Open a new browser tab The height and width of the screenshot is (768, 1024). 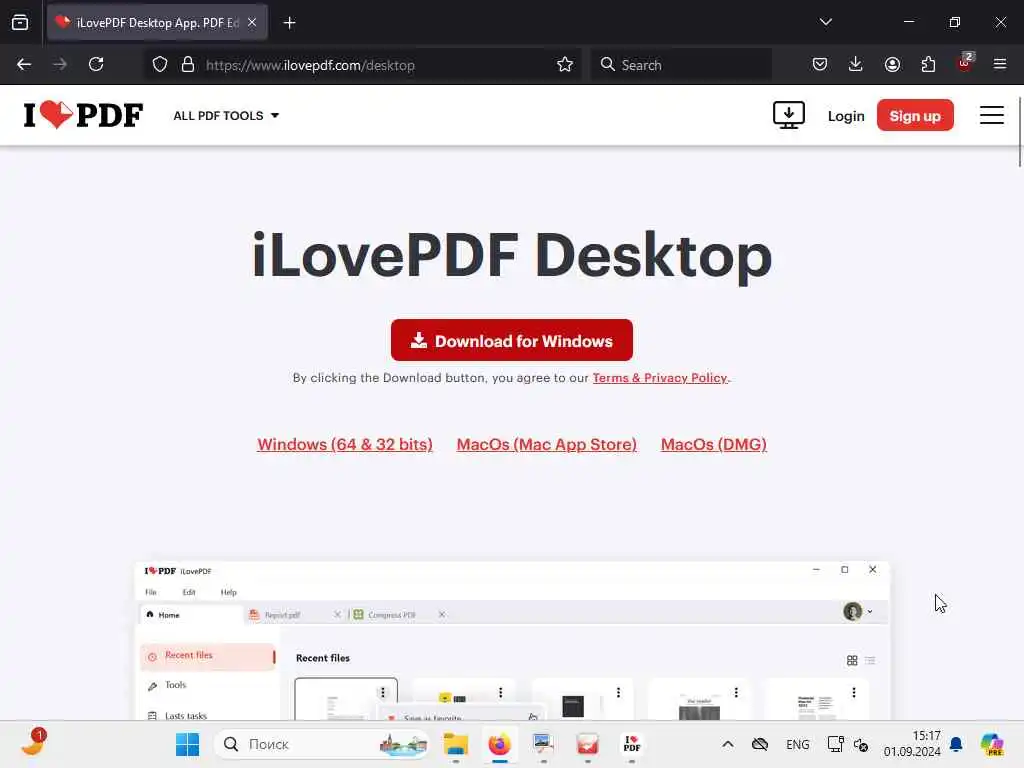[289, 23]
